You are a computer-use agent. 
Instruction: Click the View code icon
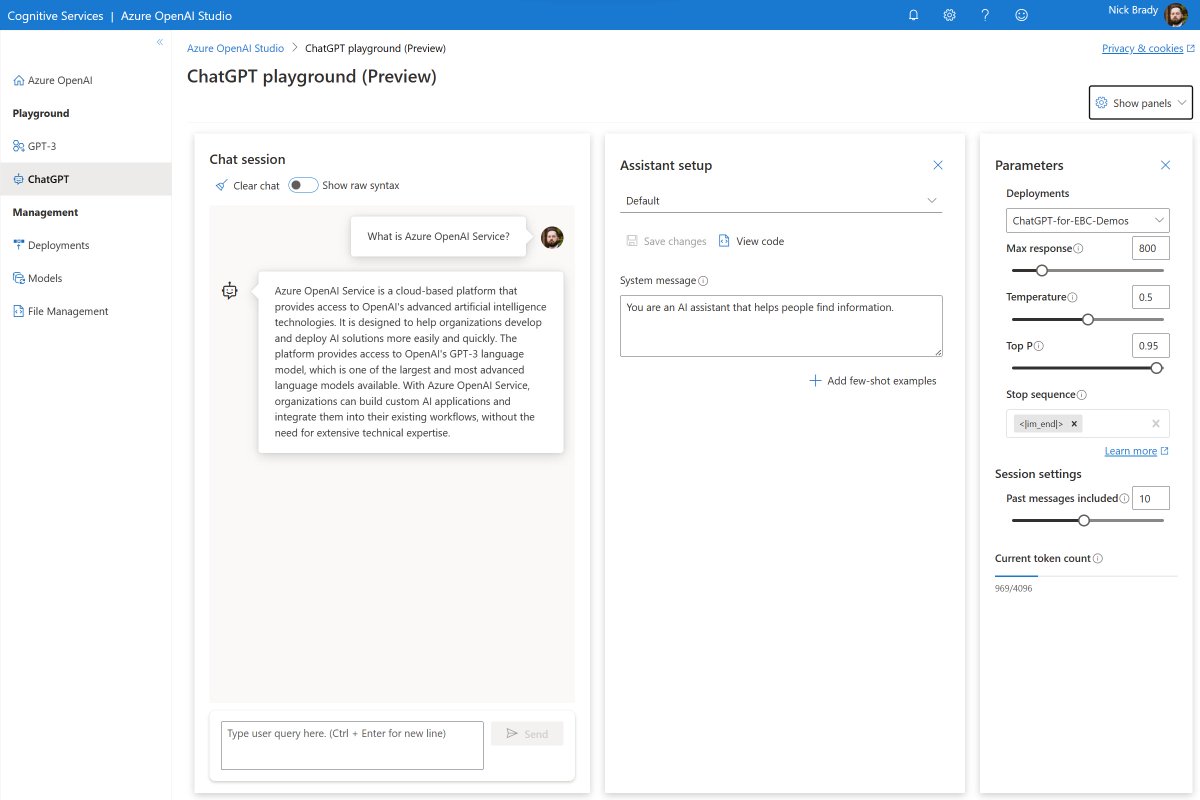click(x=724, y=240)
